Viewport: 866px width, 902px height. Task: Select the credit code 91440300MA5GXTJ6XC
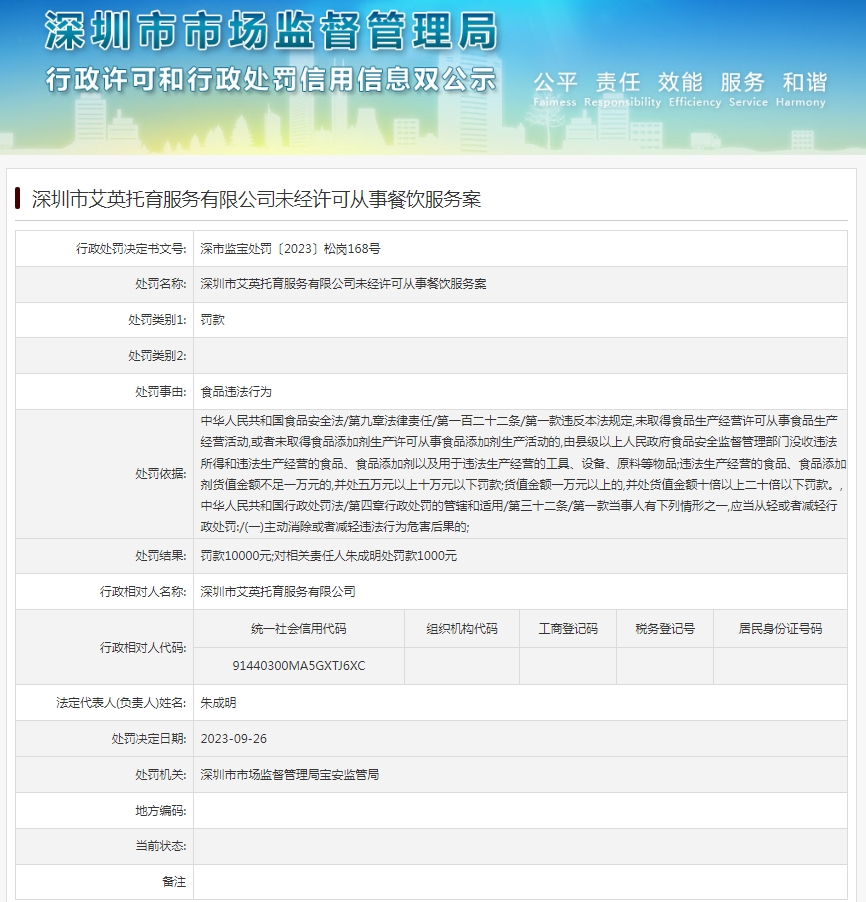298,665
